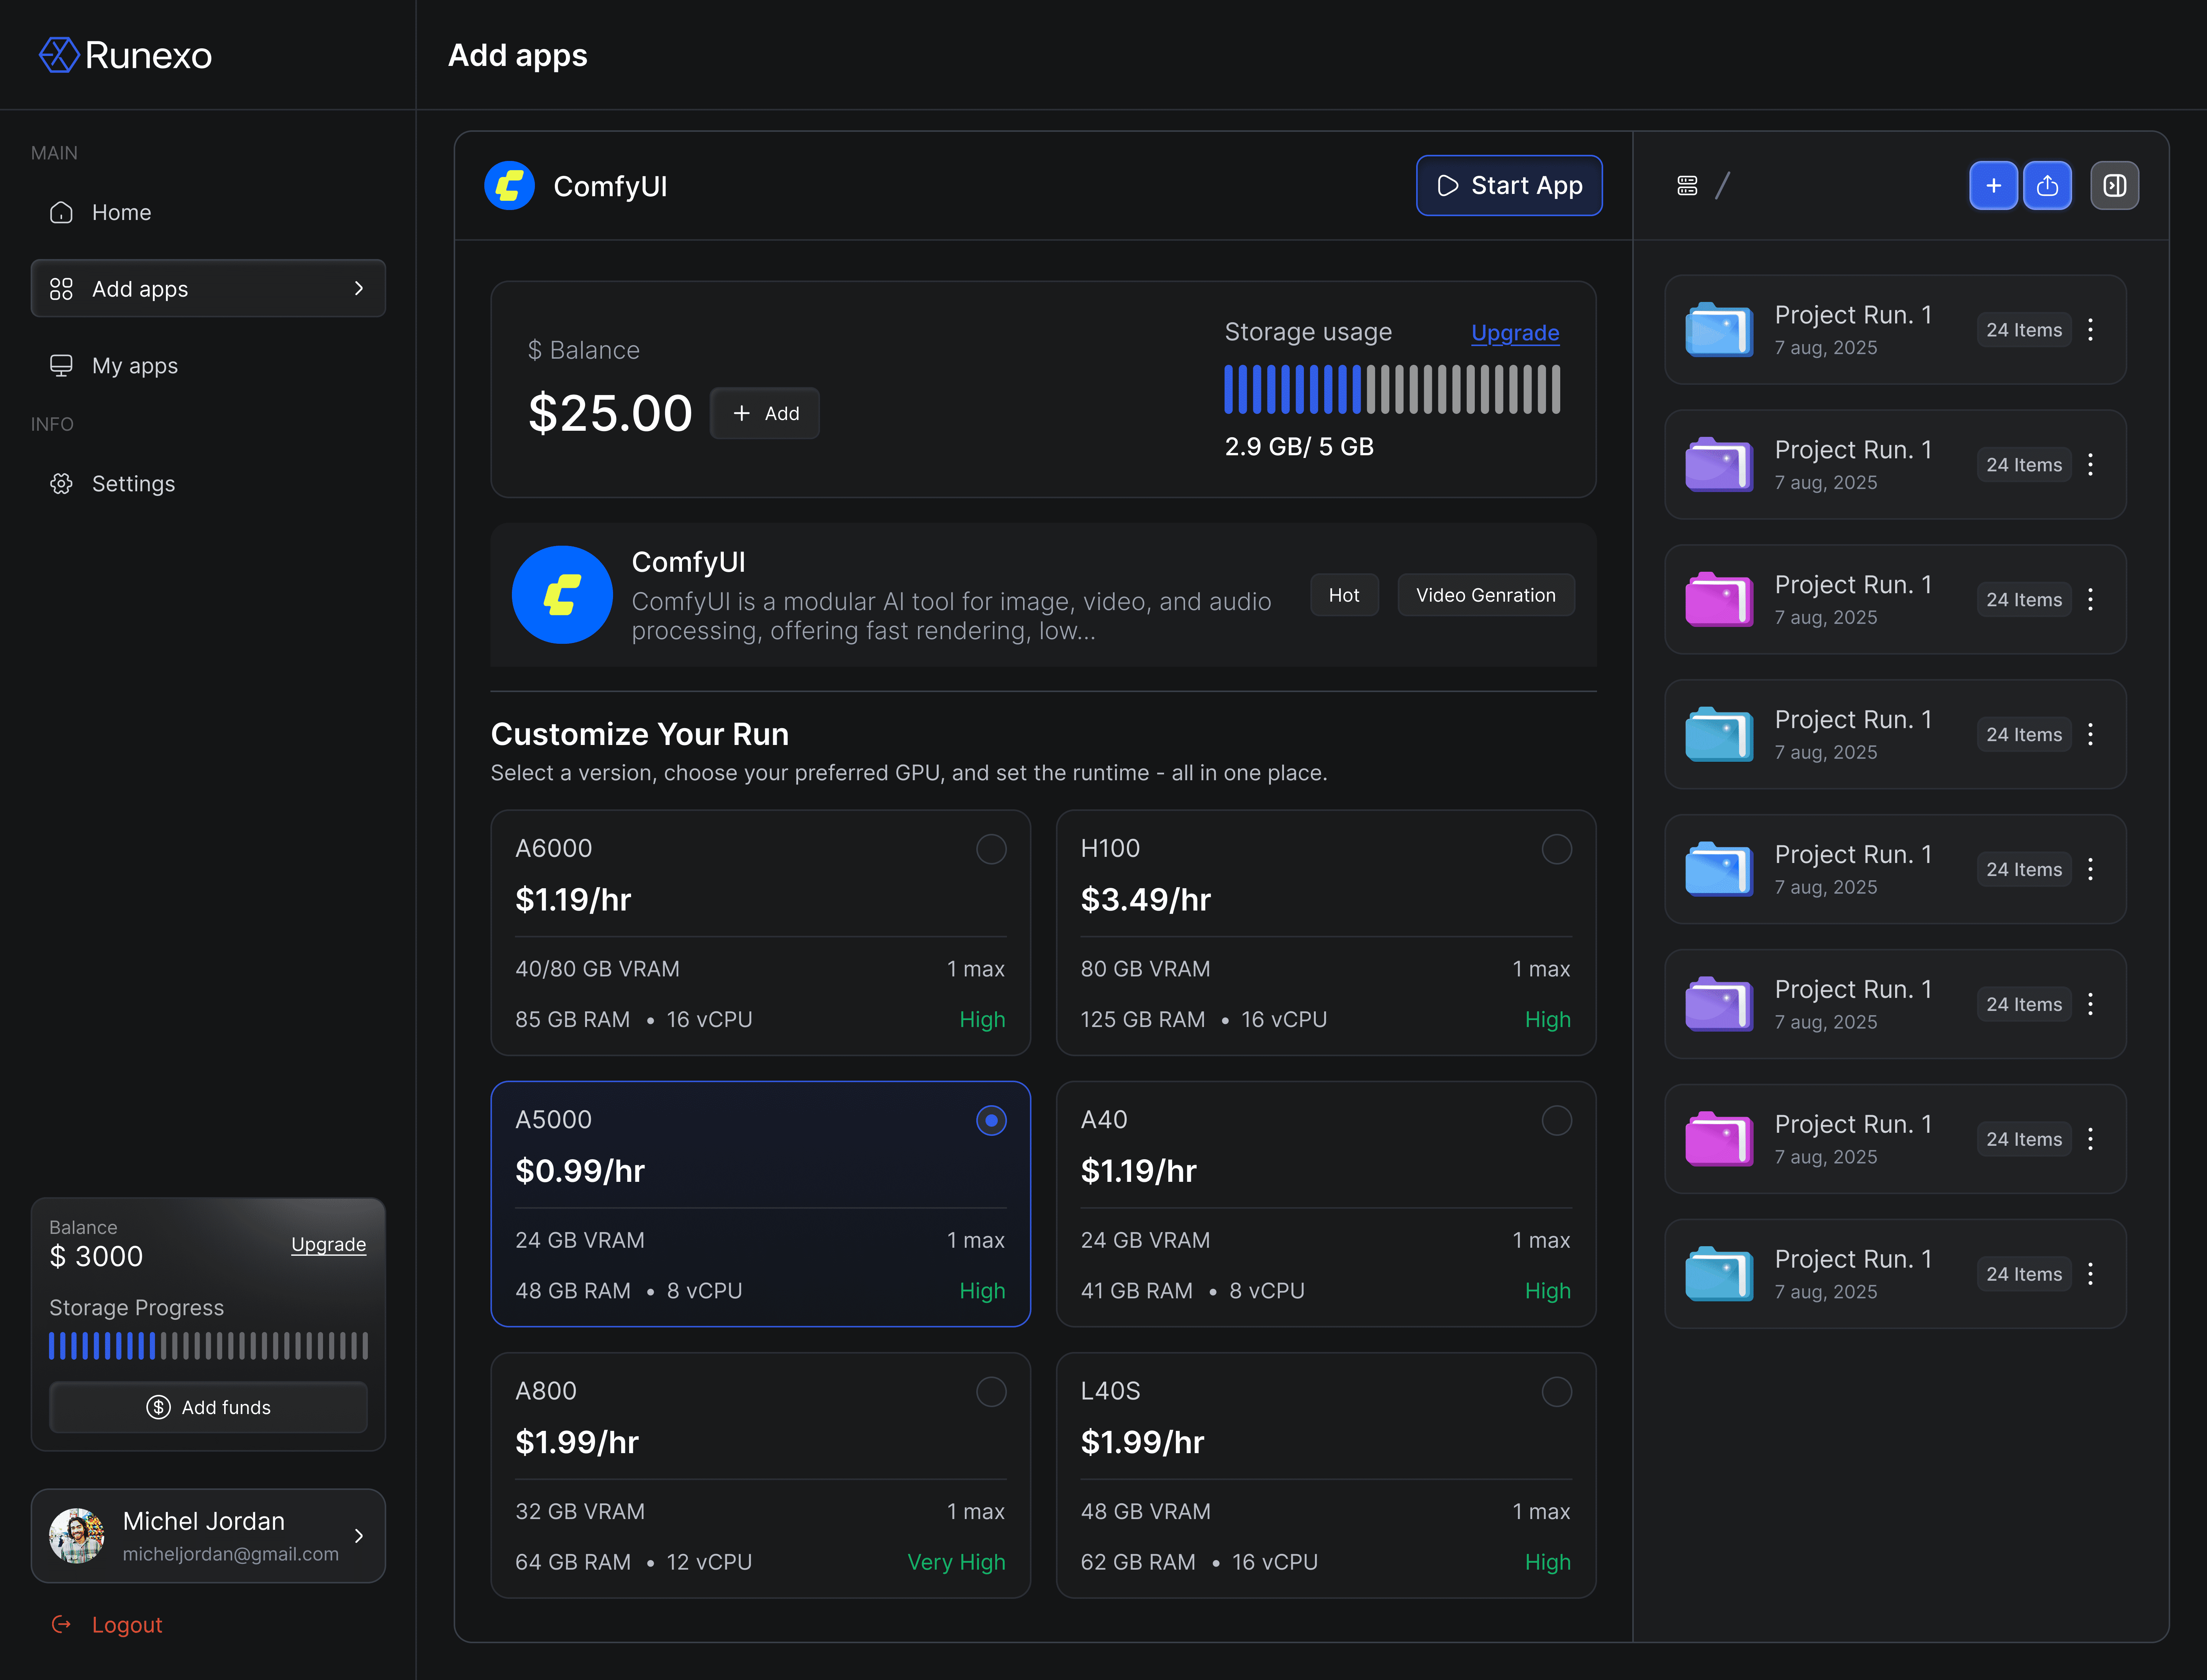The image size is (2207, 1680).
Task: Open options for first Project Run folder
Action: 2090,330
